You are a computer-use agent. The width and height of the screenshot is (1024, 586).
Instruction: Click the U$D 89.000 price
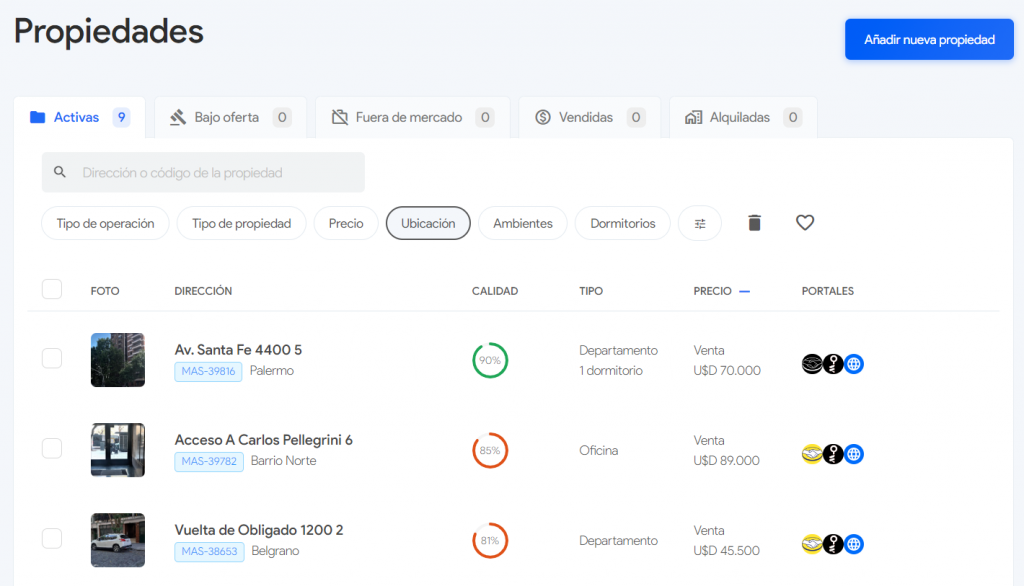(726, 461)
